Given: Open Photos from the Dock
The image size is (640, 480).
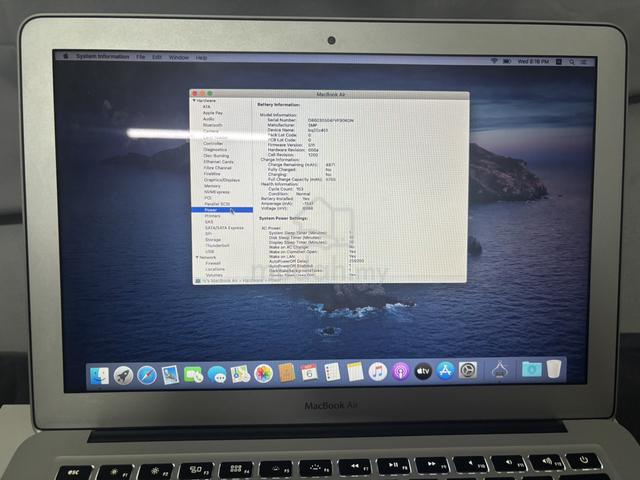Looking at the screenshot, I should (x=264, y=373).
